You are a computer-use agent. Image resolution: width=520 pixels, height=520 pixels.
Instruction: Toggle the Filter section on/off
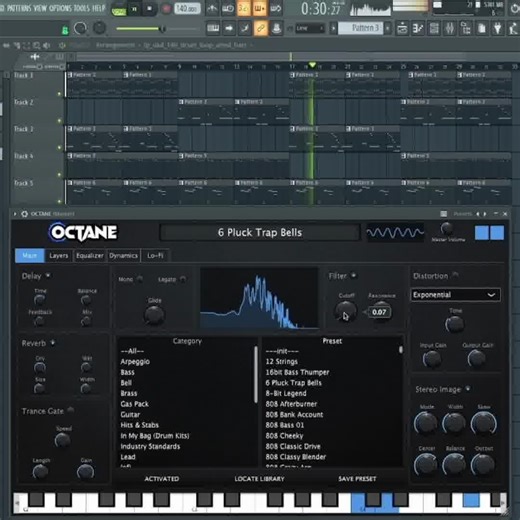[354, 275]
